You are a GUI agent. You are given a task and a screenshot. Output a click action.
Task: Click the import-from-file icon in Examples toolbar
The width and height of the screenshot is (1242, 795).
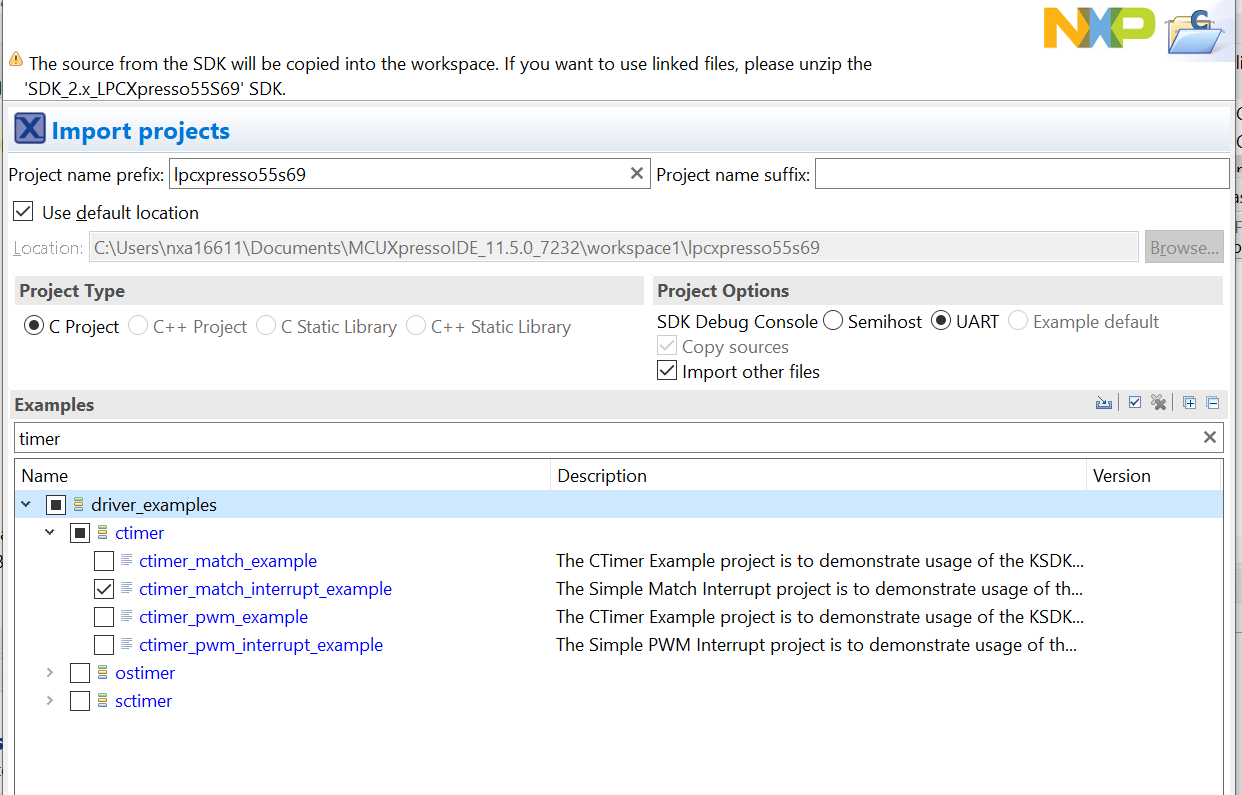(1104, 403)
